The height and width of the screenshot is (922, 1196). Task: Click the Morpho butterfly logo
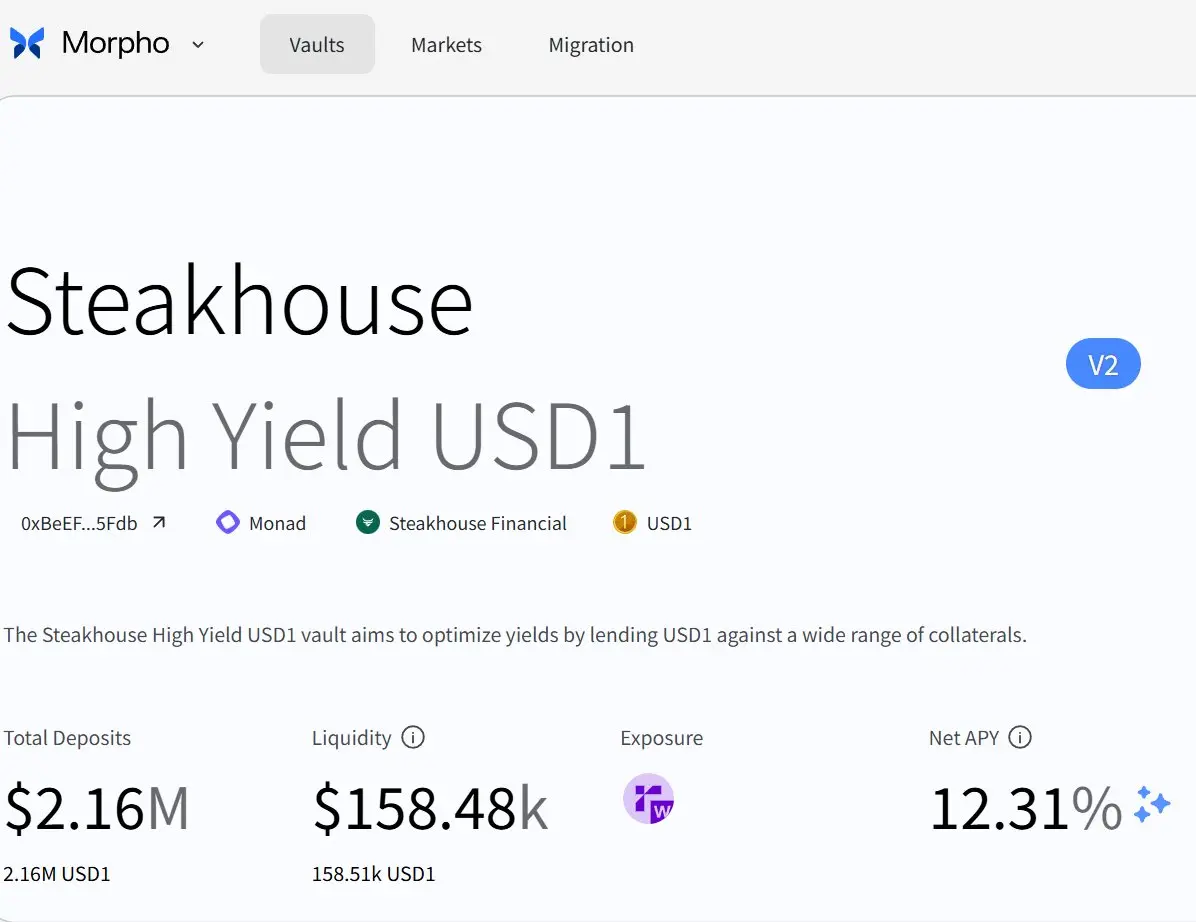[x=27, y=43]
